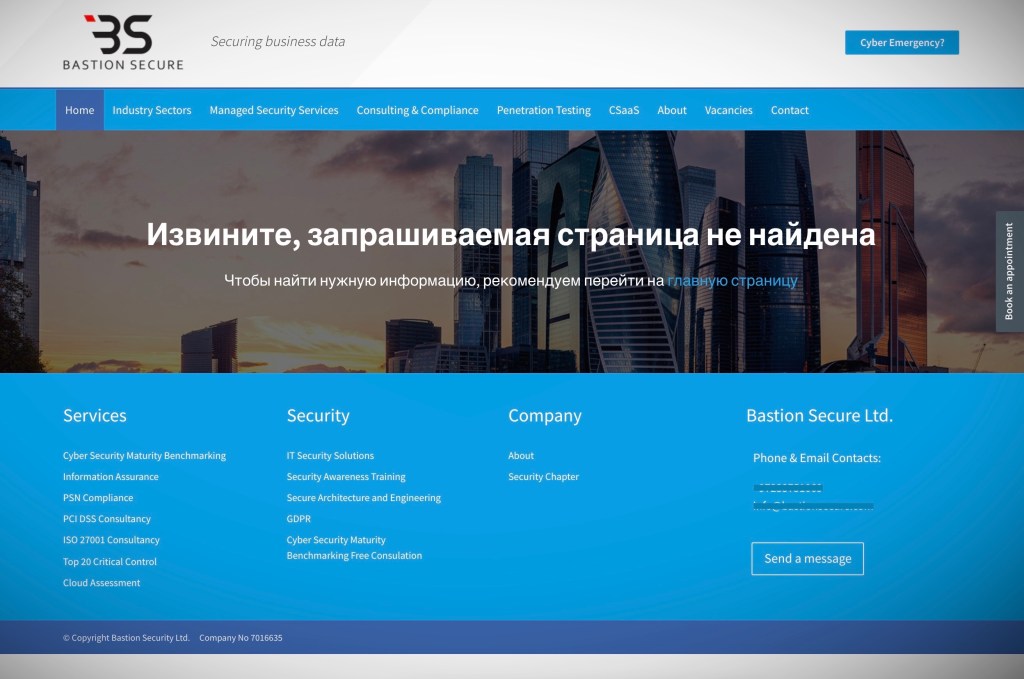Viewport: 1024px width, 679px height.
Task: Open Security Awareness Training link
Action: click(345, 477)
